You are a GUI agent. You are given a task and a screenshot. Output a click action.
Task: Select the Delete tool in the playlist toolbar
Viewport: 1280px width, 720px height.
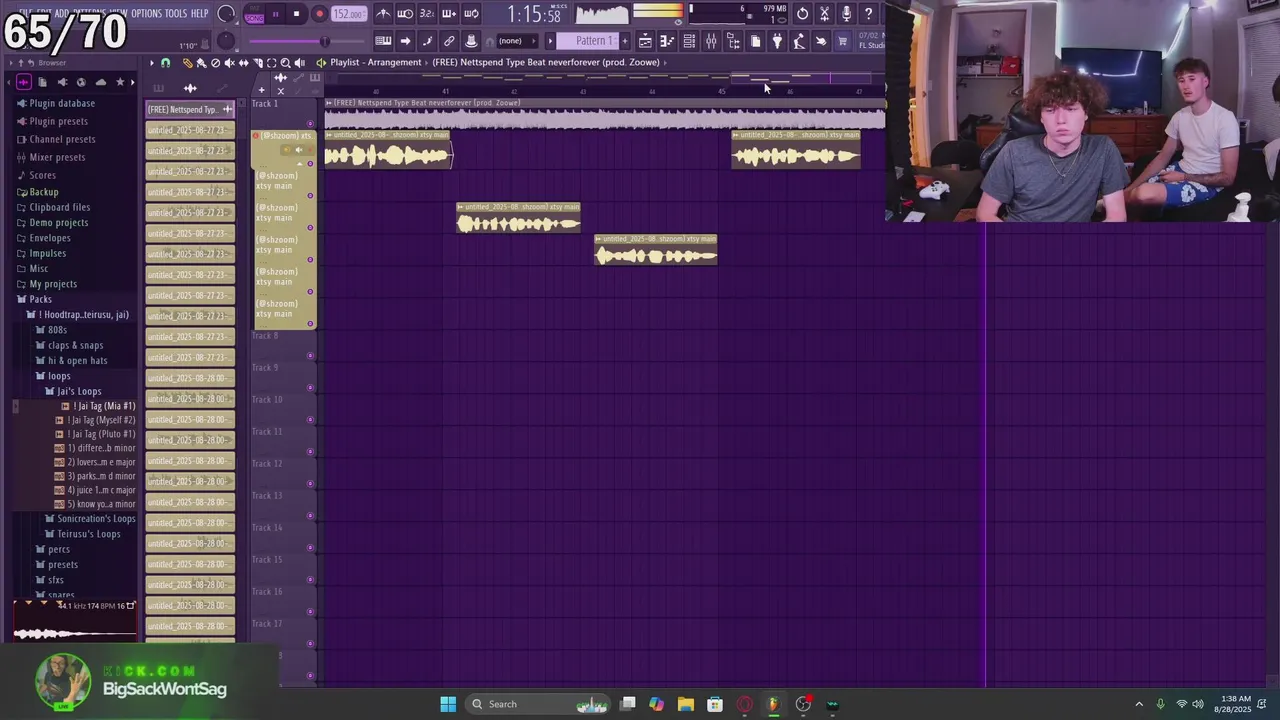pyautogui.click(x=215, y=63)
